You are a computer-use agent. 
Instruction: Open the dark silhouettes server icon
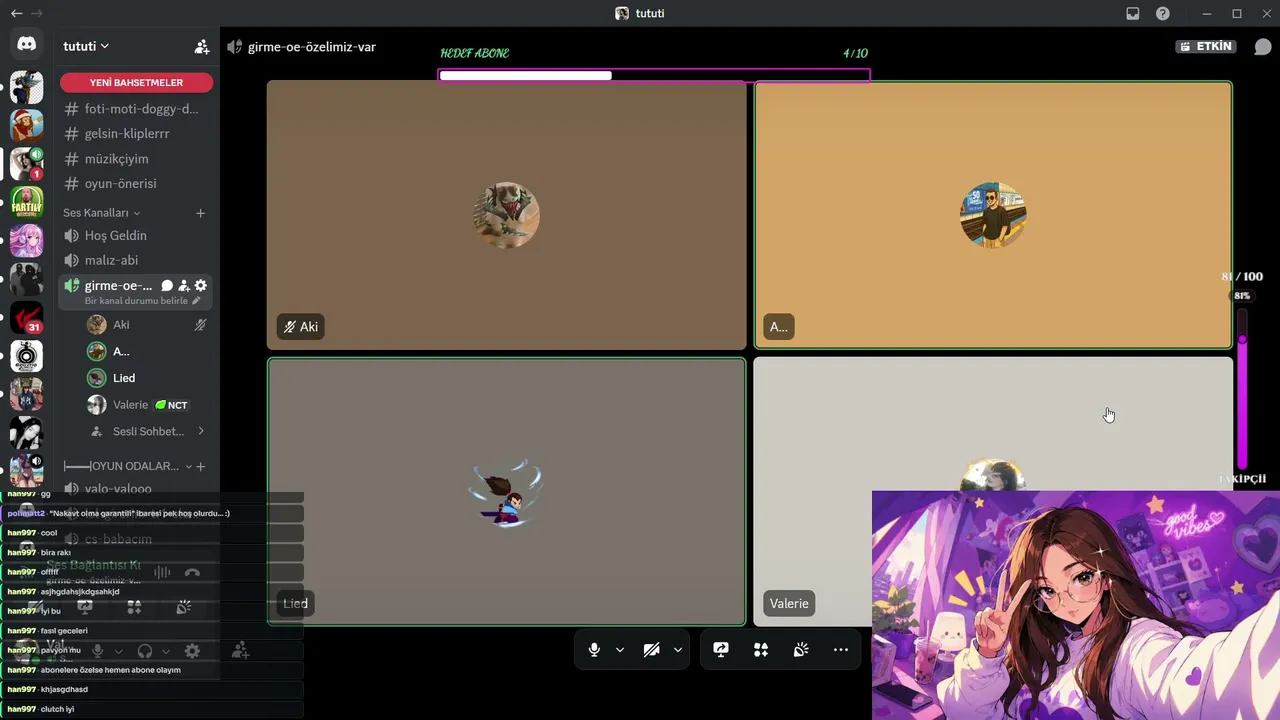(26, 279)
